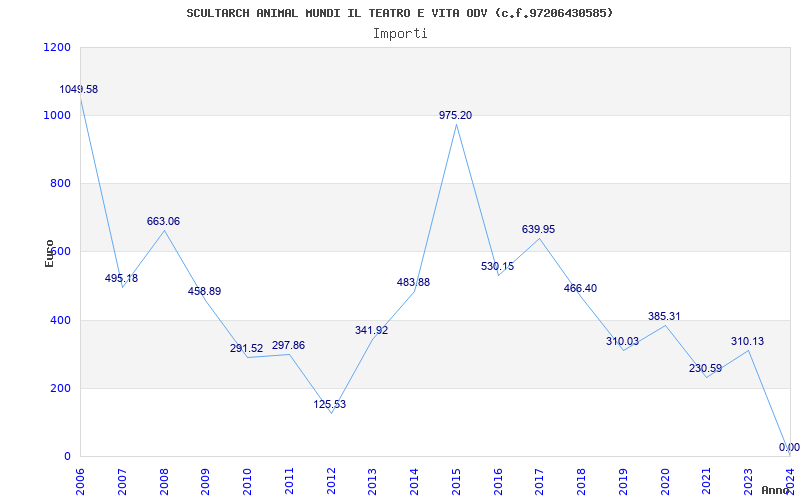Click year 2024 on x-axis
The width and height of the screenshot is (800, 500).
790,482
